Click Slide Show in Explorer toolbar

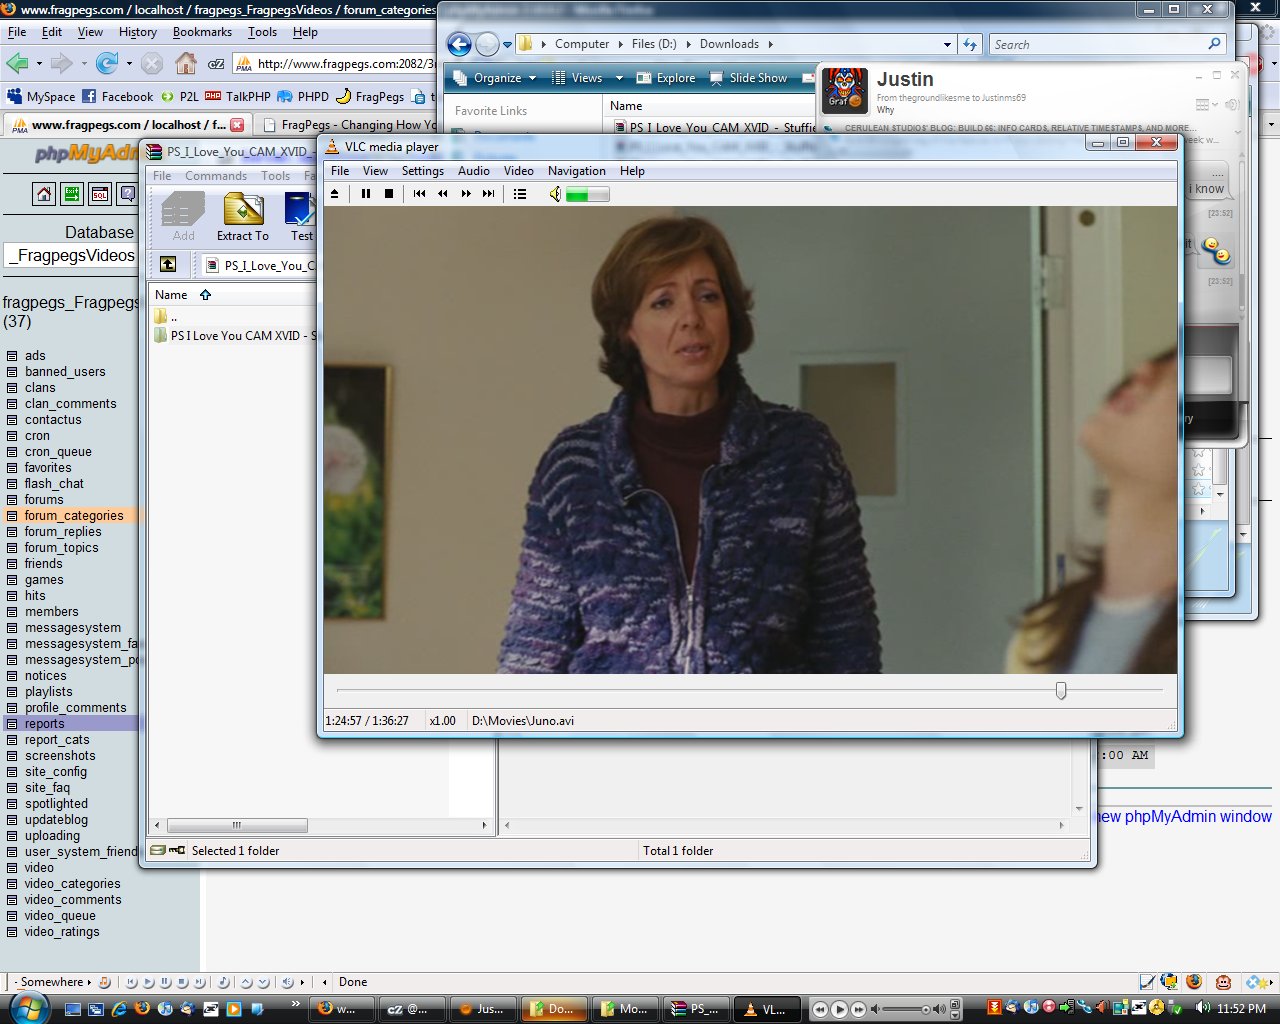coord(748,78)
